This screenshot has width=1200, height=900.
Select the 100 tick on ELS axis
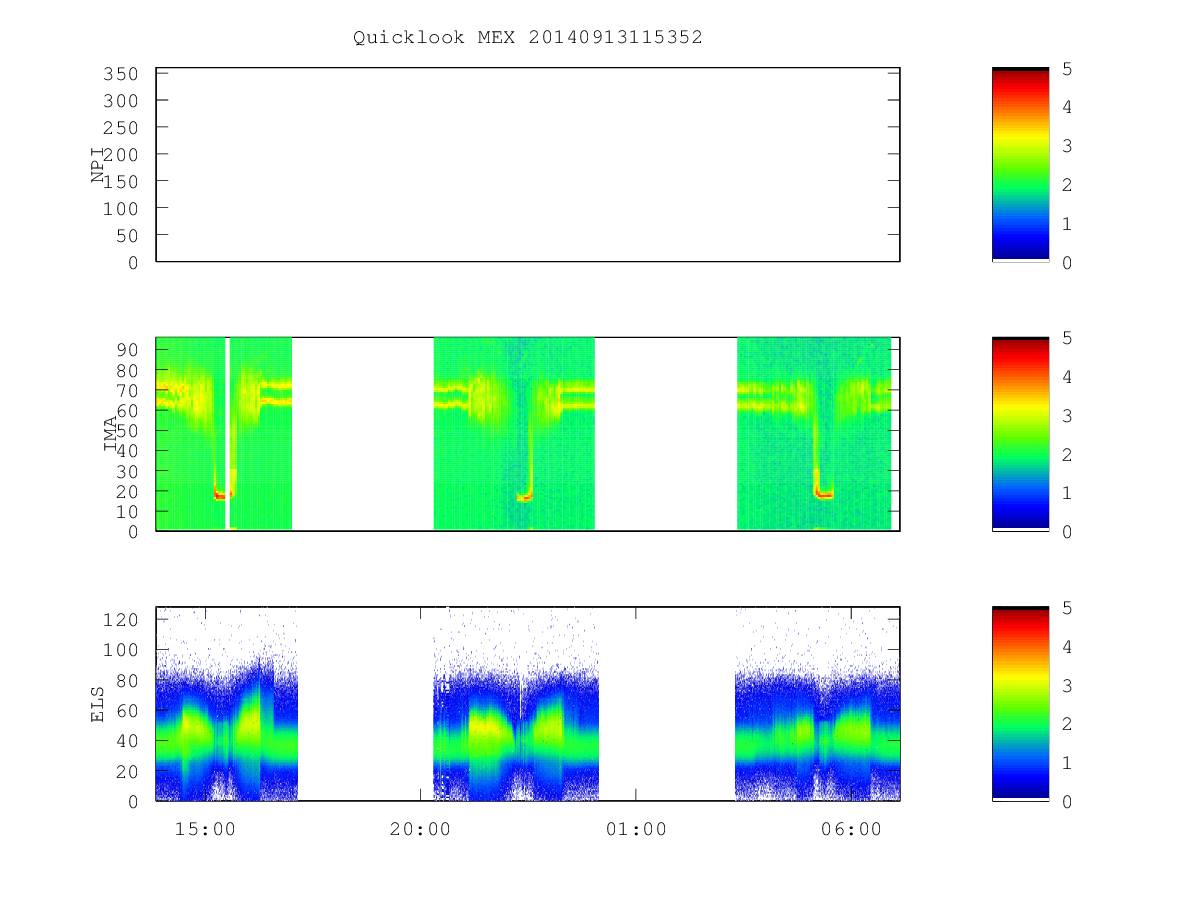click(121, 650)
